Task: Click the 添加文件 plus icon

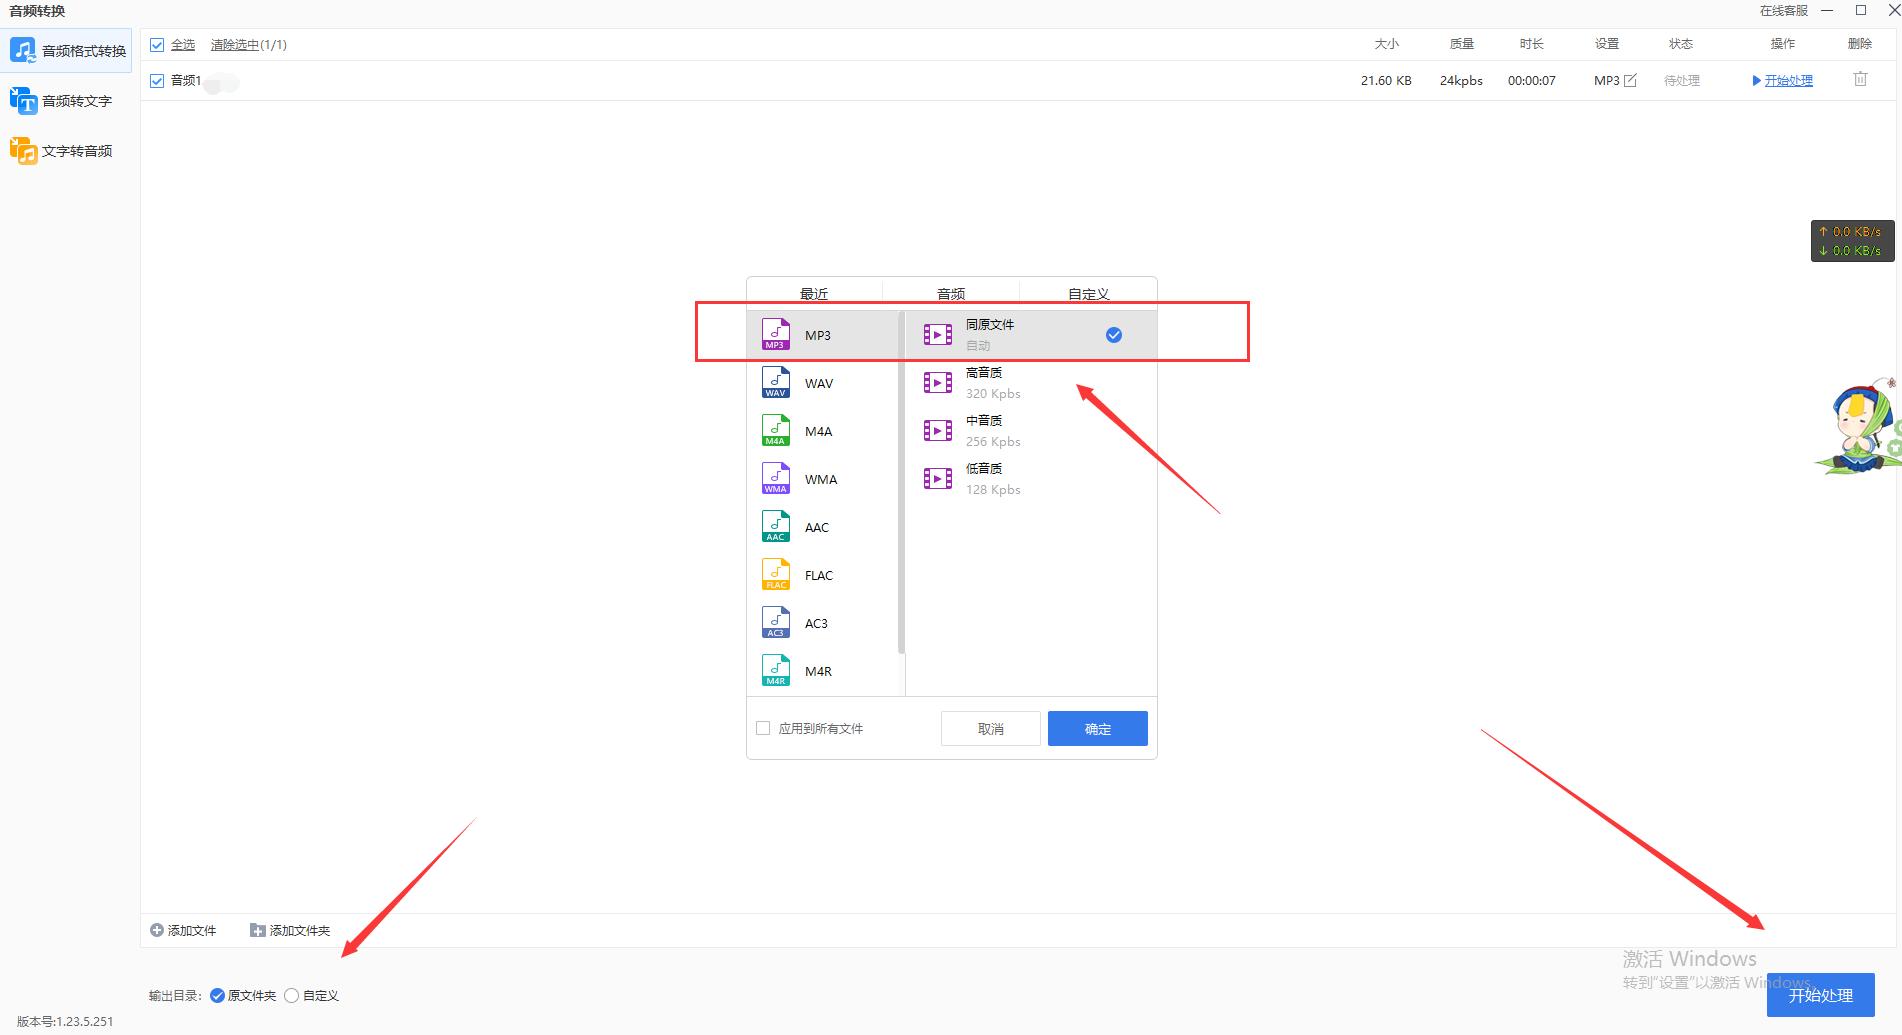Action: 157,930
